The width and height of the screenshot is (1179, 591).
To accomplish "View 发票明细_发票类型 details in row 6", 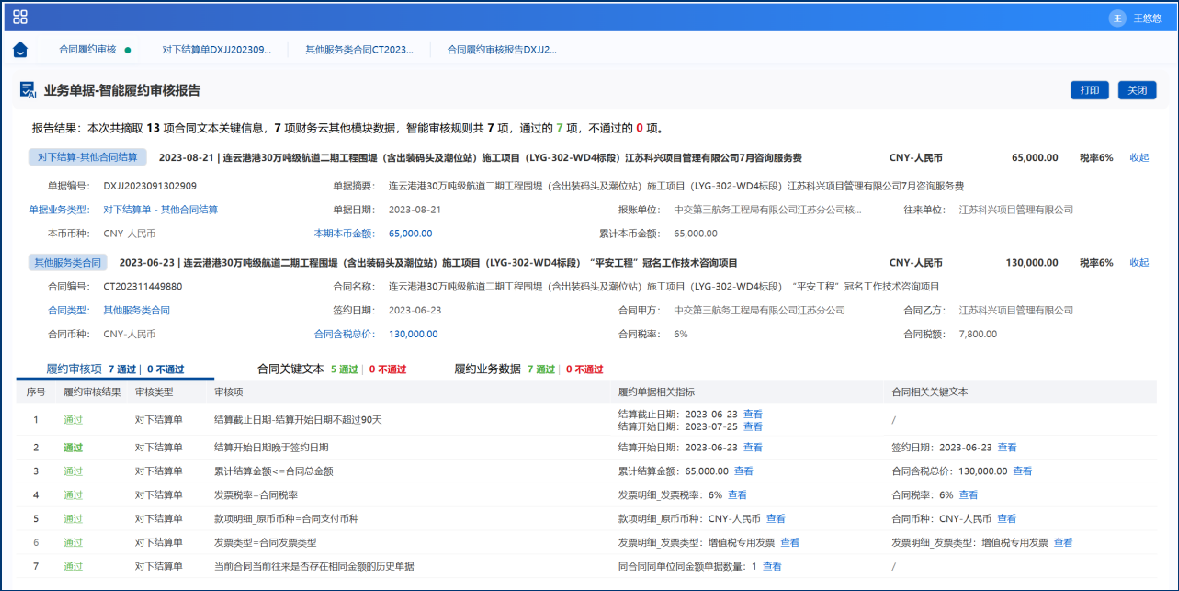I will click(790, 543).
